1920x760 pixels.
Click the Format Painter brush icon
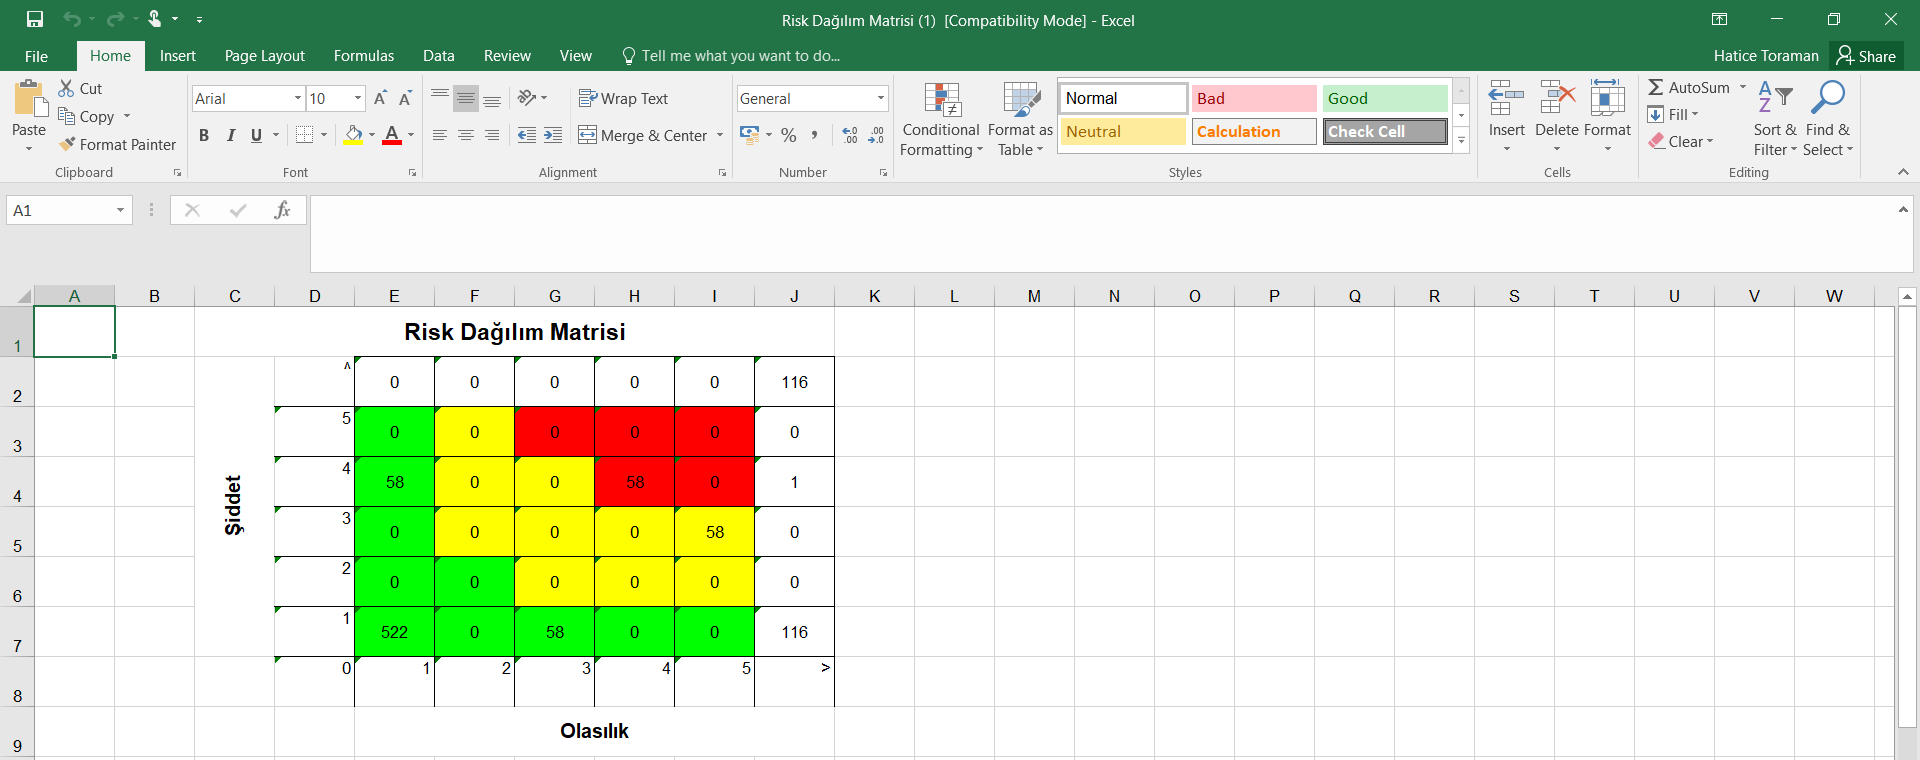pyautogui.click(x=67, y=144)
